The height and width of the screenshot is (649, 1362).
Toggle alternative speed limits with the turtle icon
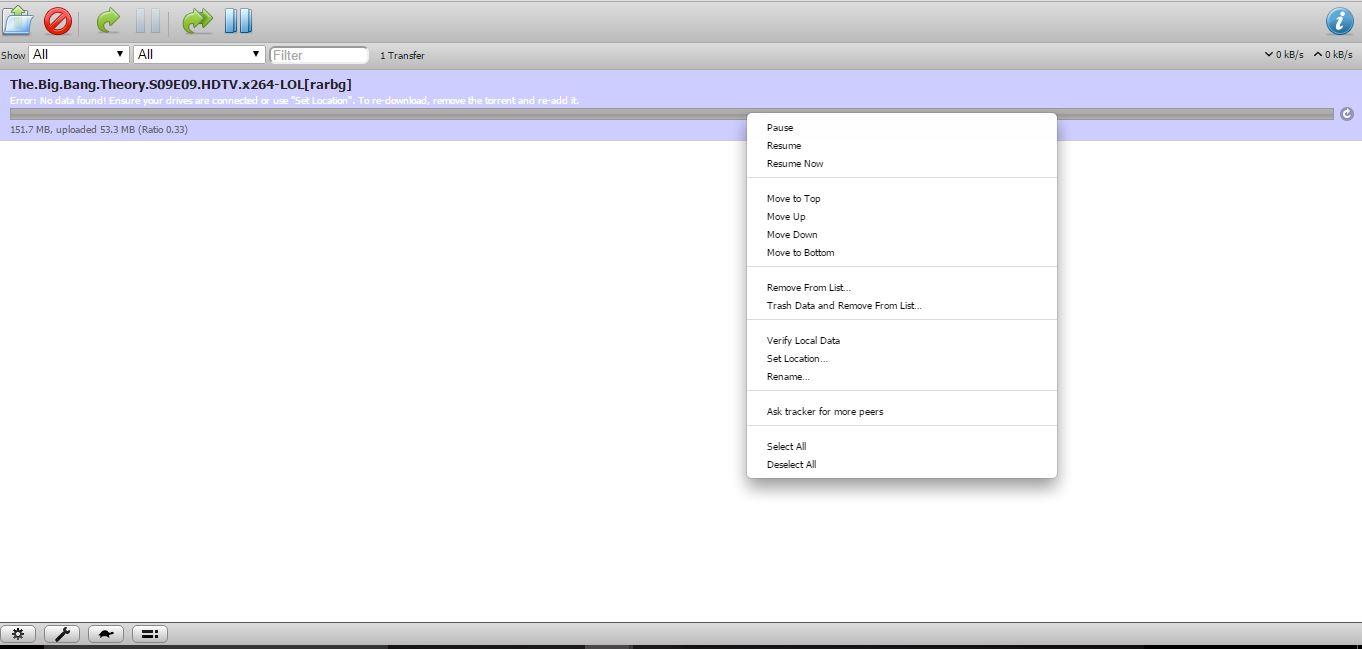(106, 633)
